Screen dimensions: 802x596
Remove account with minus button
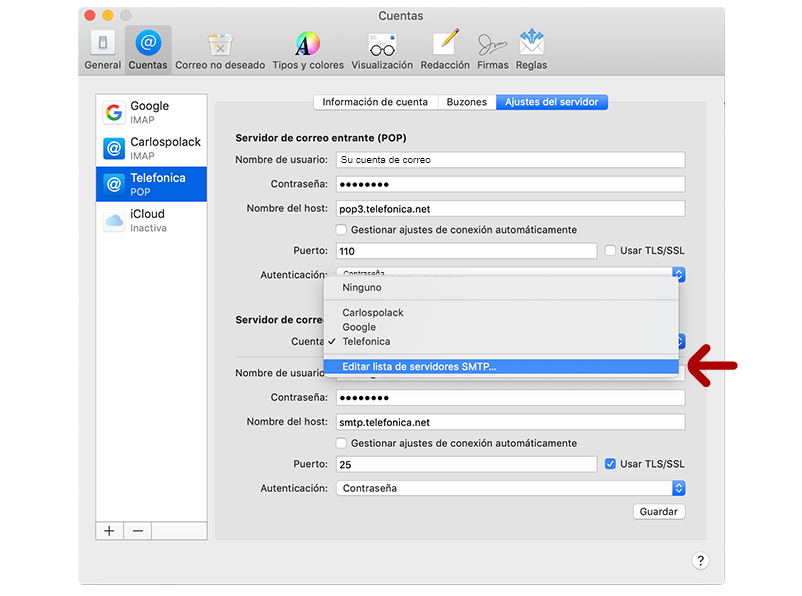(138, 531)
